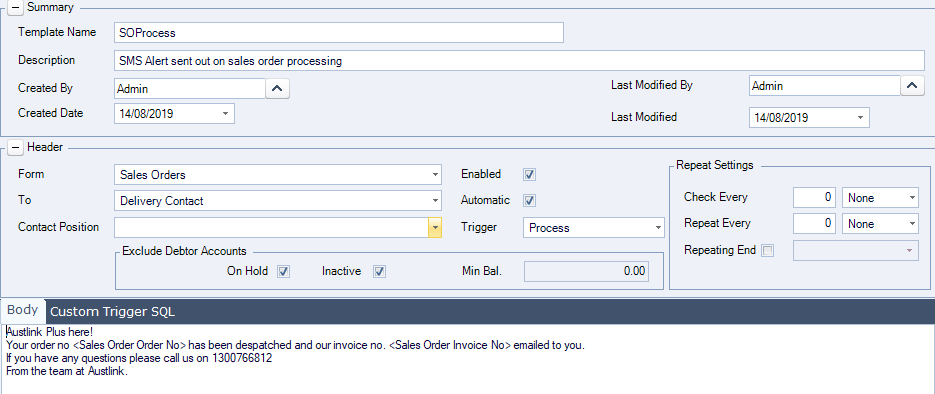Switch to the Custom Trigger SQL tab
The height and width of the screenshot is (394, 935).
pos(113,312)
